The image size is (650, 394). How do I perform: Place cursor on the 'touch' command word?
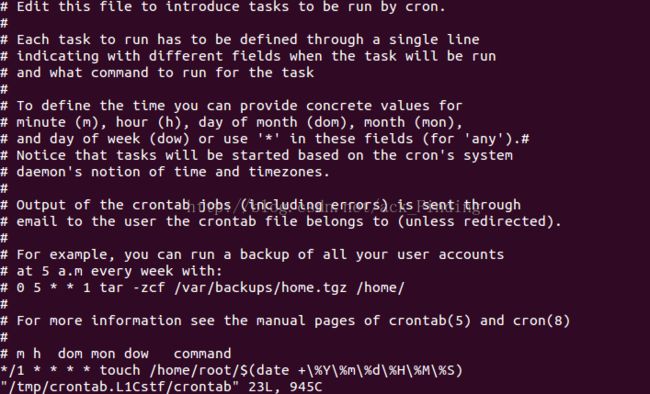(120, 370)
